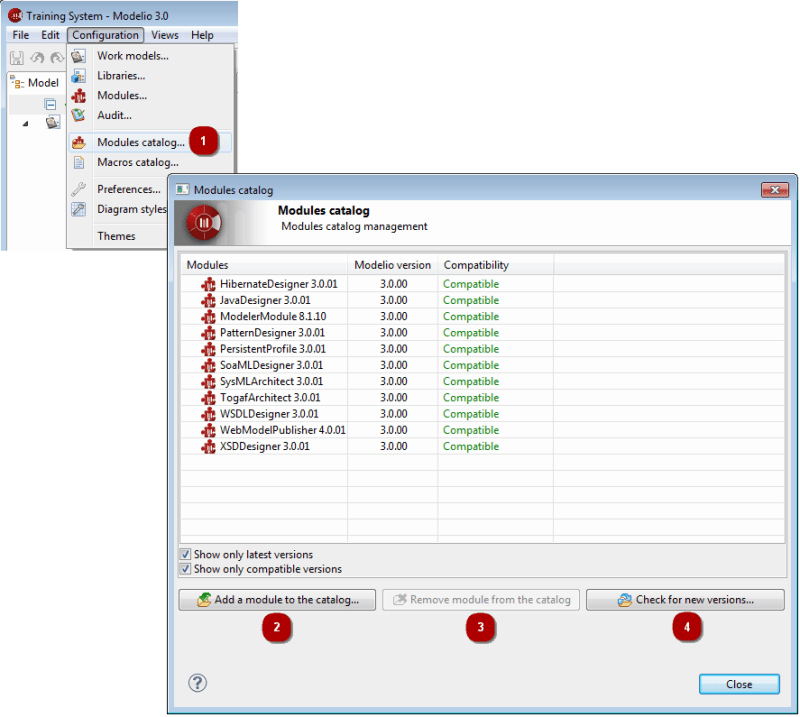Click the help question mark icon
800x717 pixels.
point(197,683)
